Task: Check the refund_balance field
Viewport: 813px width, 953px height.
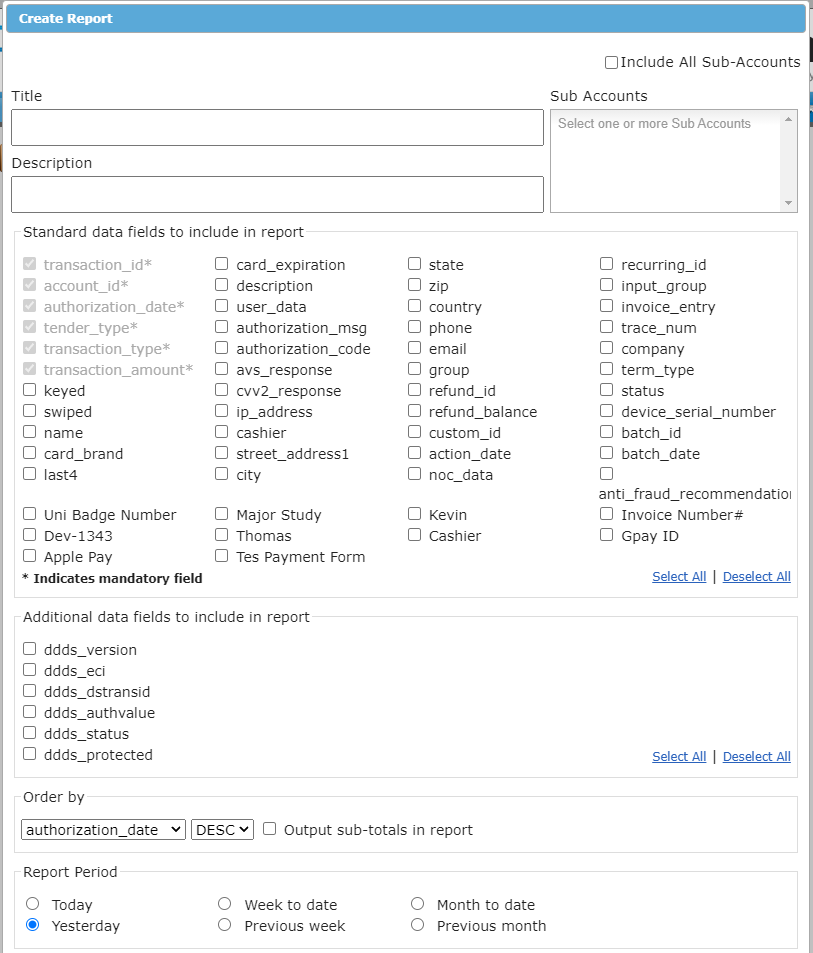Action: click(414, 411)
